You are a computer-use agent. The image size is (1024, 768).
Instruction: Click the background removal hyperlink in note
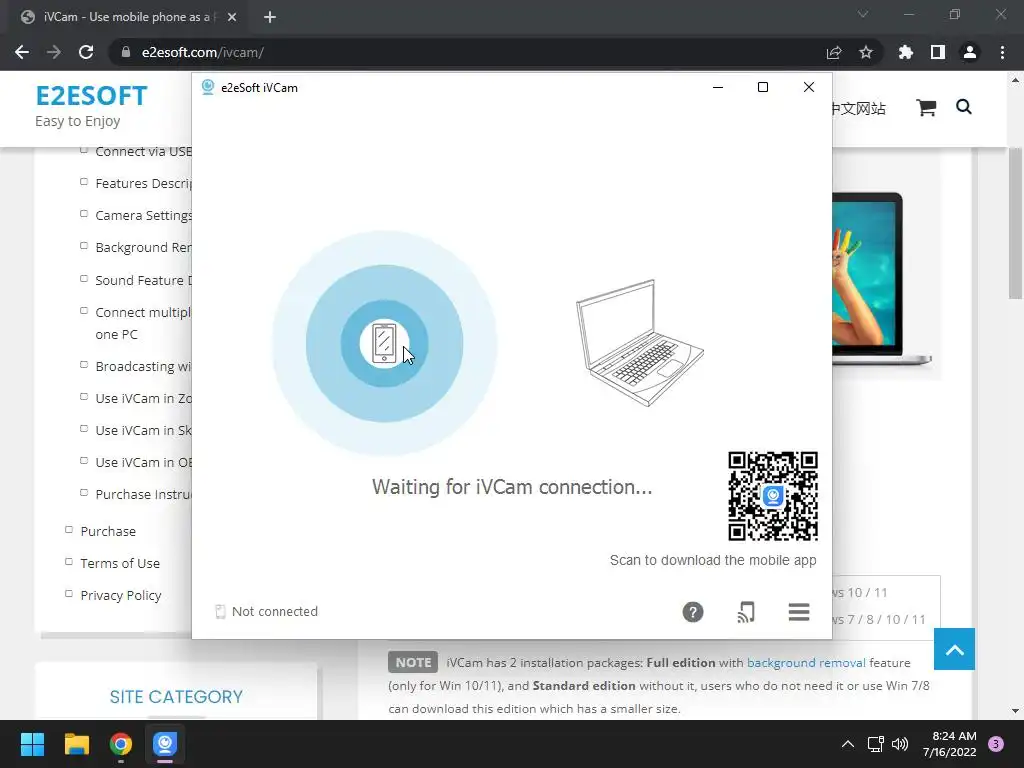[x=806, y=662]
